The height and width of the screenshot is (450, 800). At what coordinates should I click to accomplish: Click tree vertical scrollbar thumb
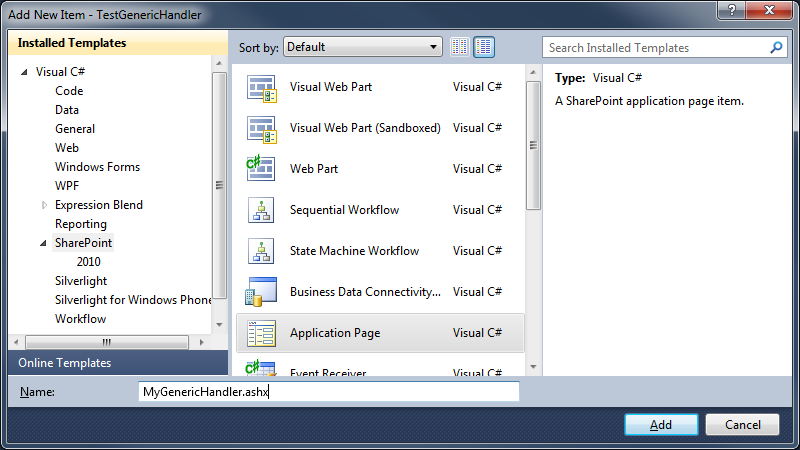(219, 185)
